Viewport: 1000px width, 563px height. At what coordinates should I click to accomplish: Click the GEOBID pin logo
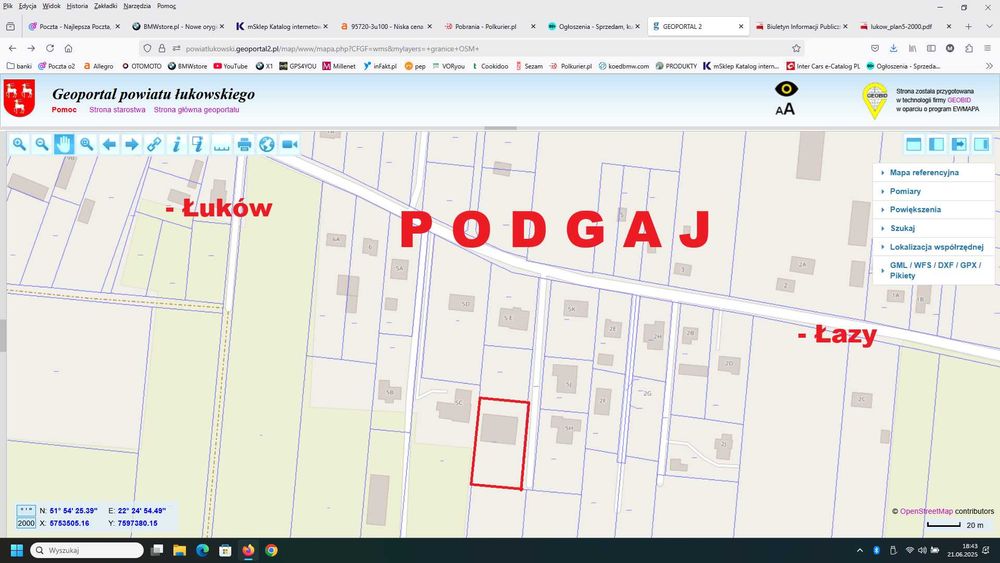click(x=875, y=100)
